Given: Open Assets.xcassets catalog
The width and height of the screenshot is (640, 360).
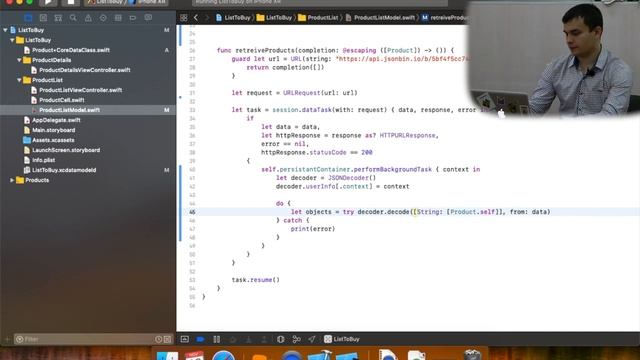Looking at the screenshot, I should (53, 140).
